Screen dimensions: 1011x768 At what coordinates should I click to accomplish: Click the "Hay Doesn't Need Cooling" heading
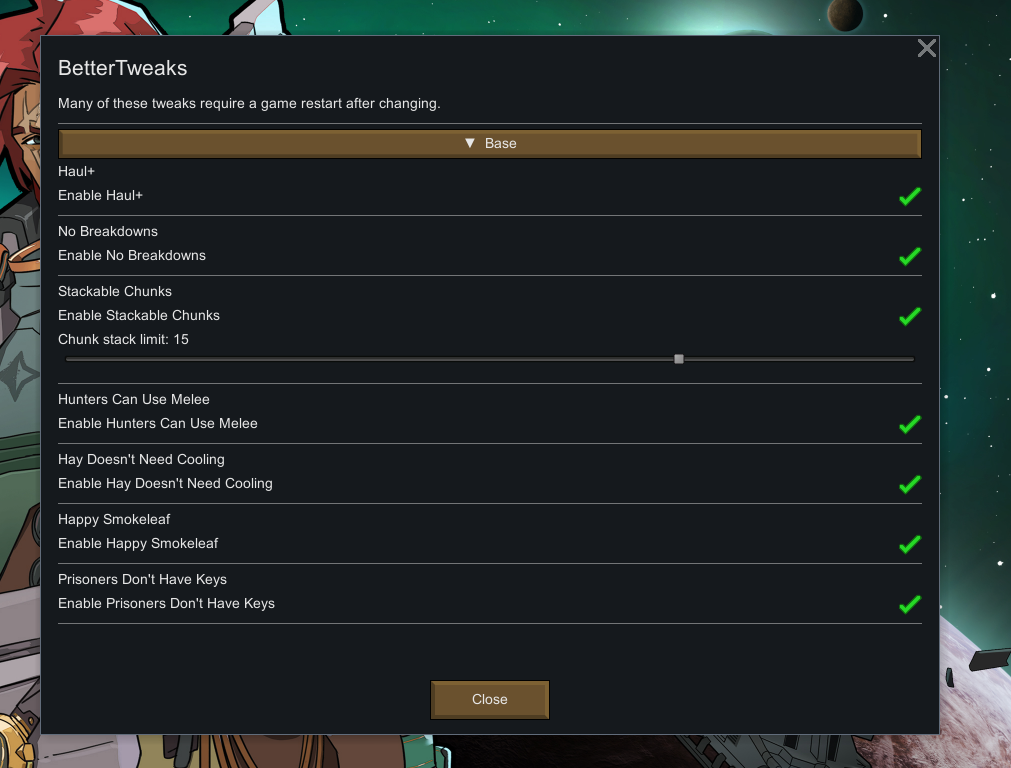point(141,459)
